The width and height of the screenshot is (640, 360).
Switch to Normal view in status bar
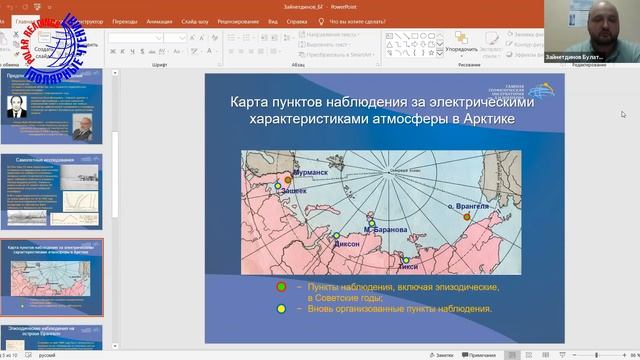point(512,355)
